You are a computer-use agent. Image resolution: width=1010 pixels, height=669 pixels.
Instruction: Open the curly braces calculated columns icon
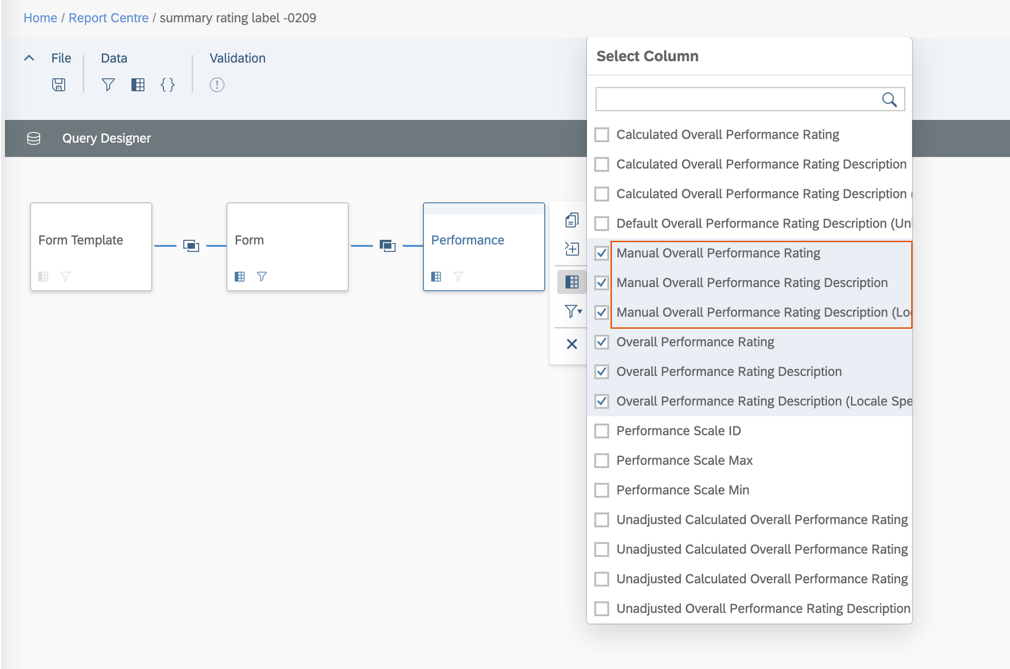point(168,85)
